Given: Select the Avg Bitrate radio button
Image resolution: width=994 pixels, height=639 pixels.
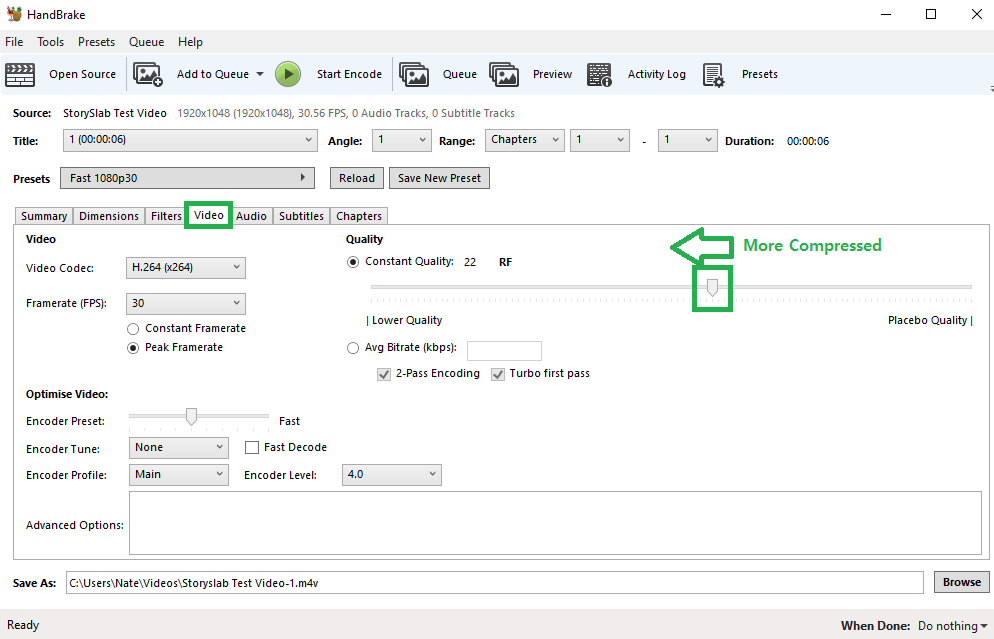Looking at the screenshot, I should (x=353, y=348).
